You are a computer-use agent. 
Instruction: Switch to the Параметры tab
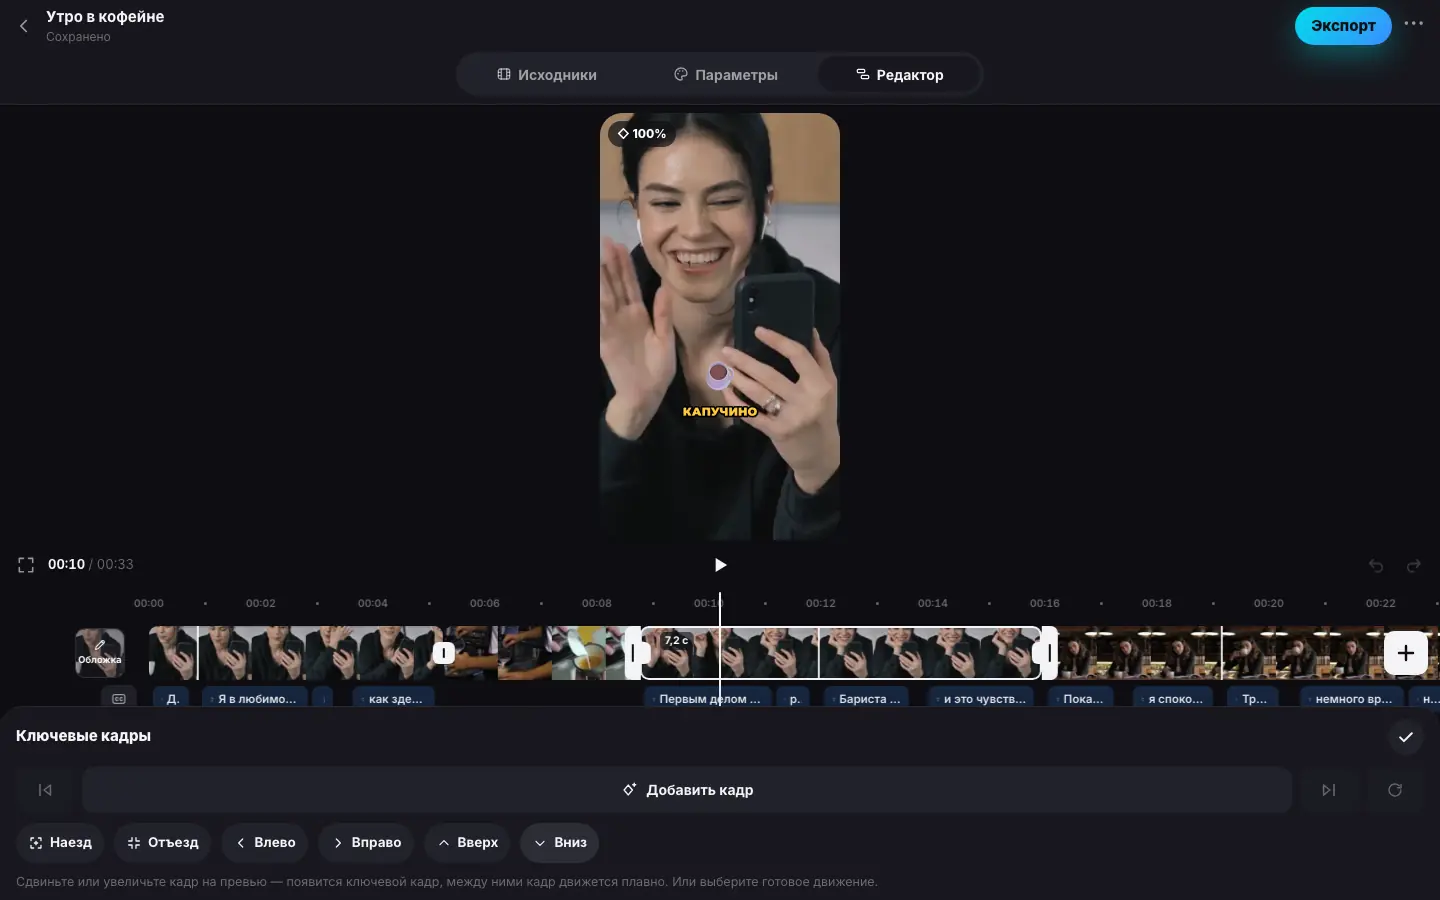coord(726,75)
